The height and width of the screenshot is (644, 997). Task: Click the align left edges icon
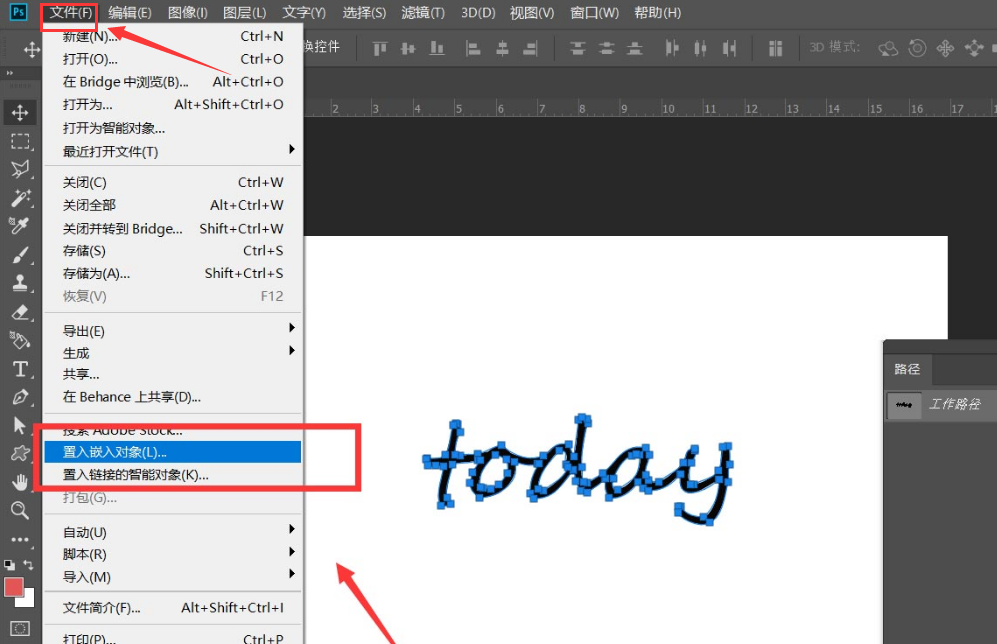pos(473,48)
